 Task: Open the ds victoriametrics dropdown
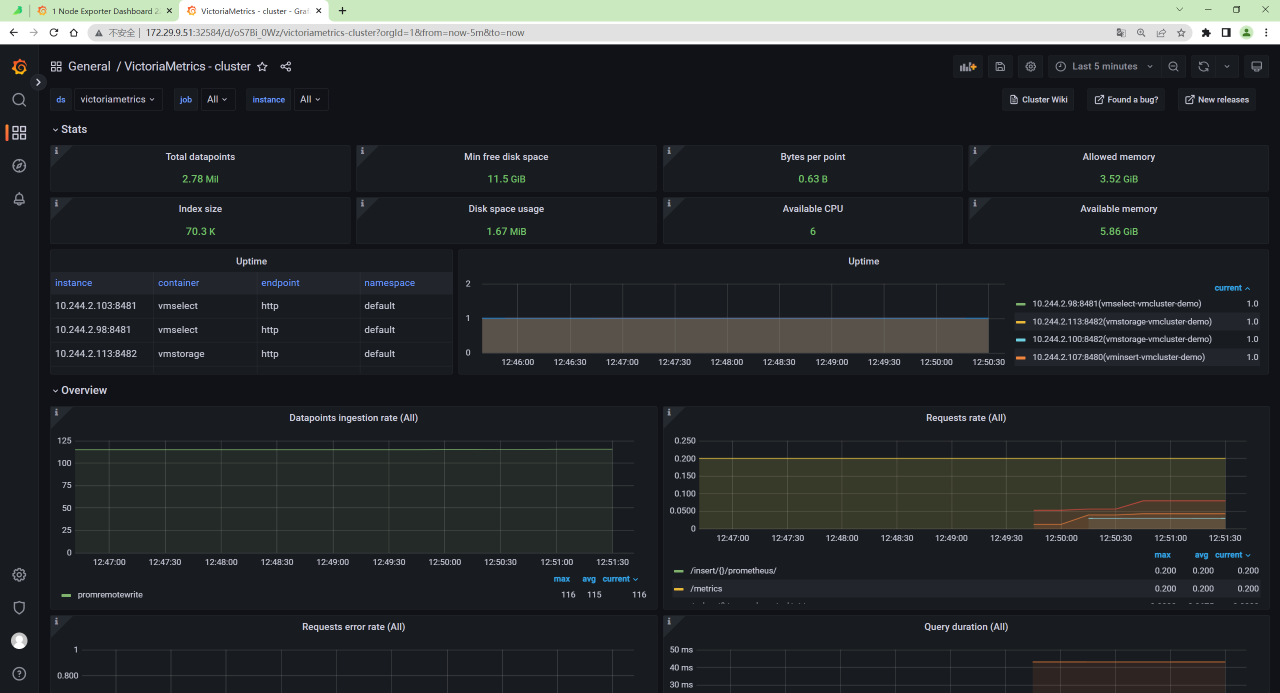[118, 100]
